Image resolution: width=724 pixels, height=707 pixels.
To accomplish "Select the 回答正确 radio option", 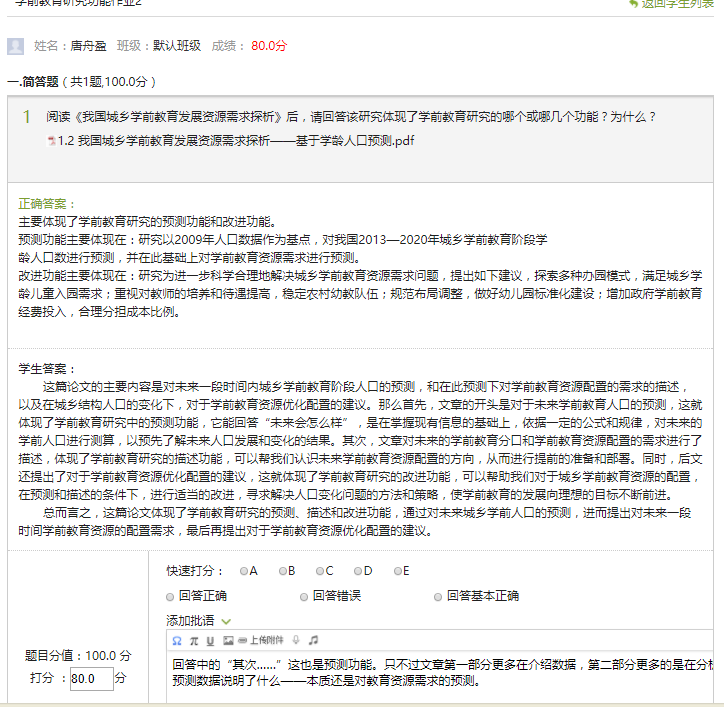I will (171, 597).
